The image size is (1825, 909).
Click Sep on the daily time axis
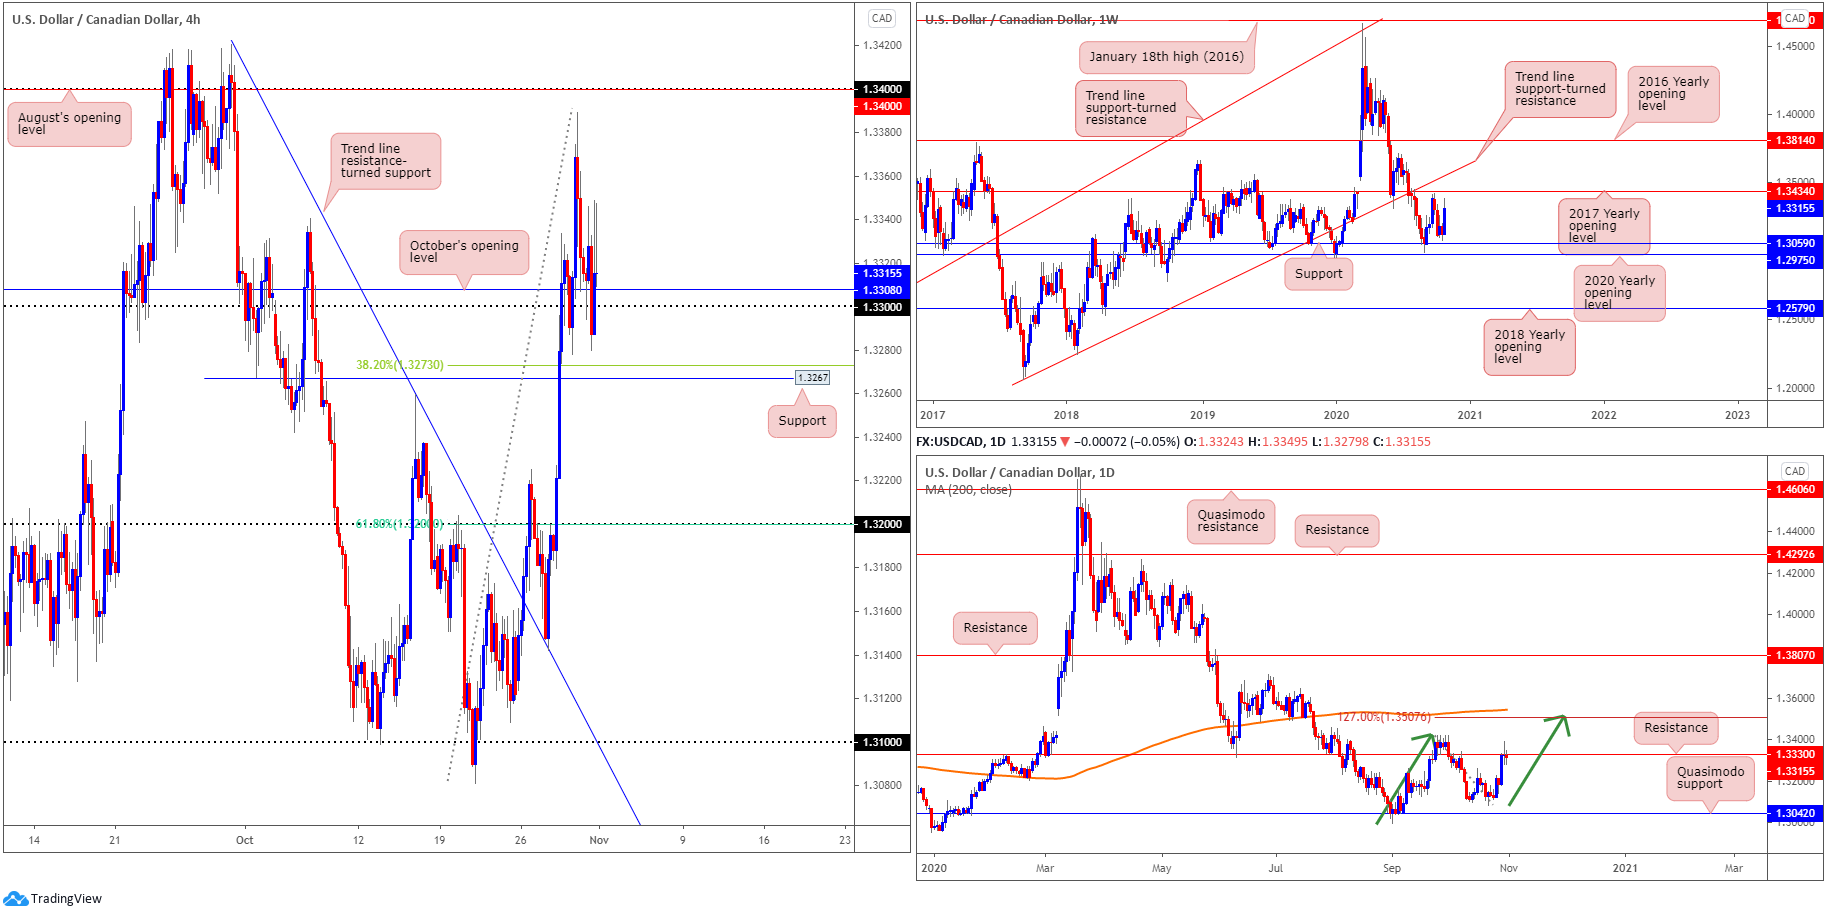[x=1392, y=868]
